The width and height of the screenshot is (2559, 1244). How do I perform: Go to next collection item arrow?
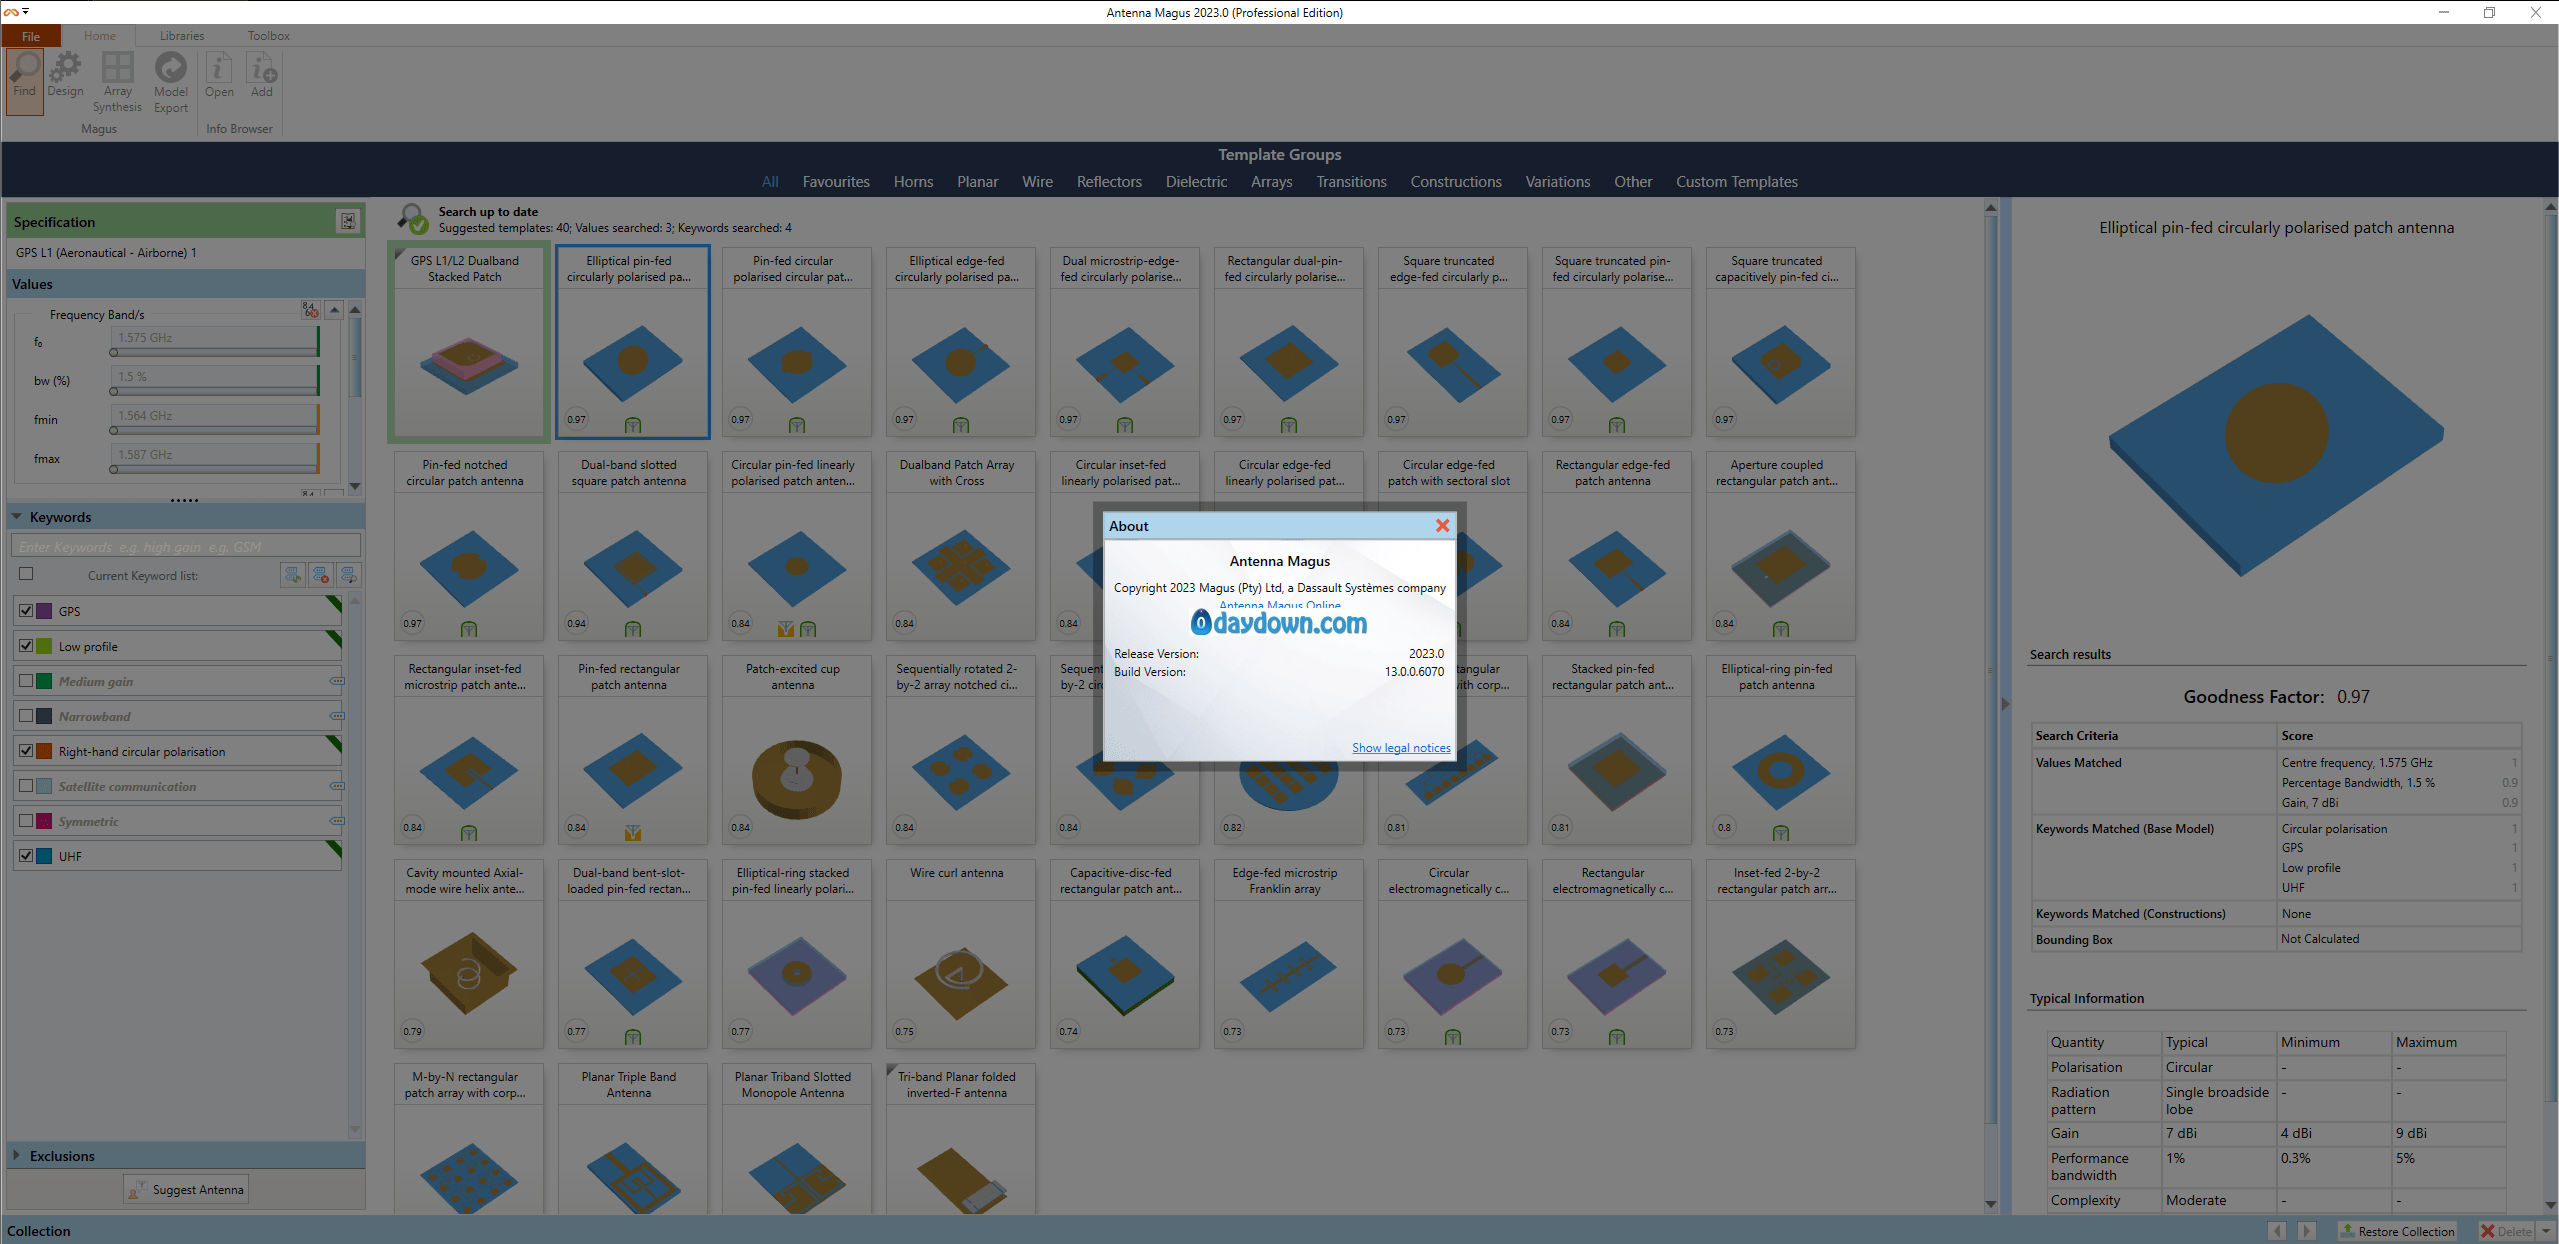tap(2306, 1231)
